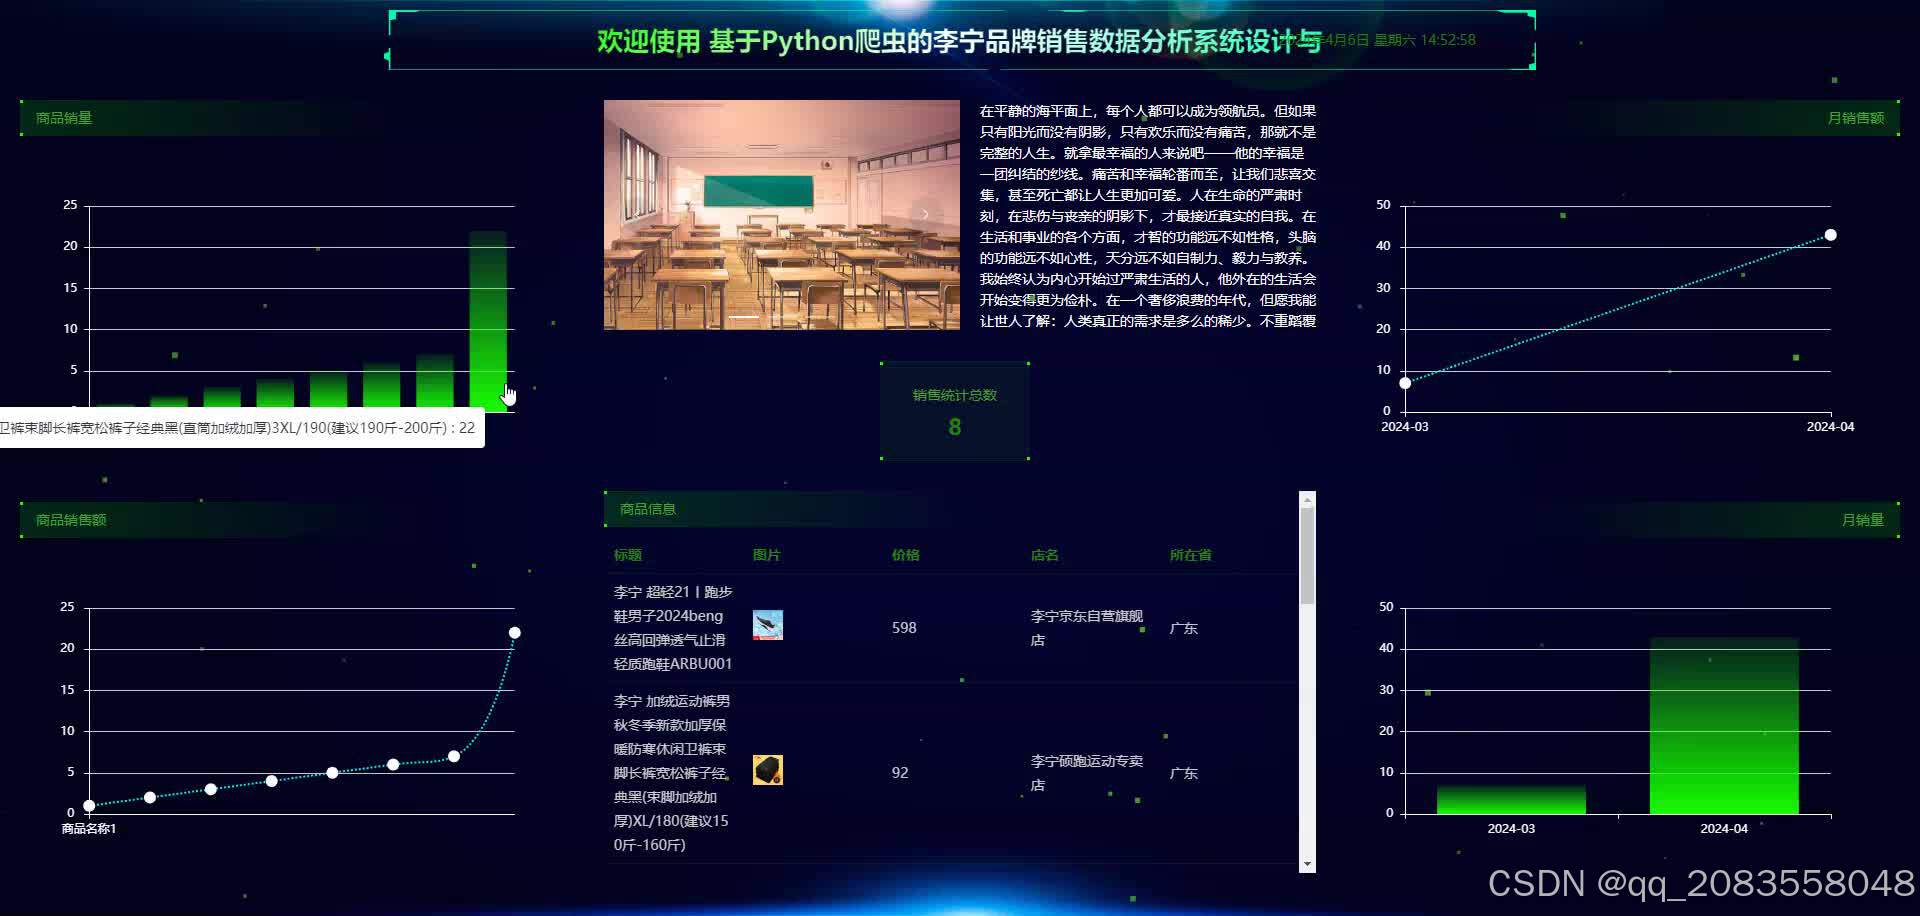Screen dimensions: 1920x916
Task: Click the 李宁硕跑运动专卖店 shop name
Action: [x=1087, y=773]
